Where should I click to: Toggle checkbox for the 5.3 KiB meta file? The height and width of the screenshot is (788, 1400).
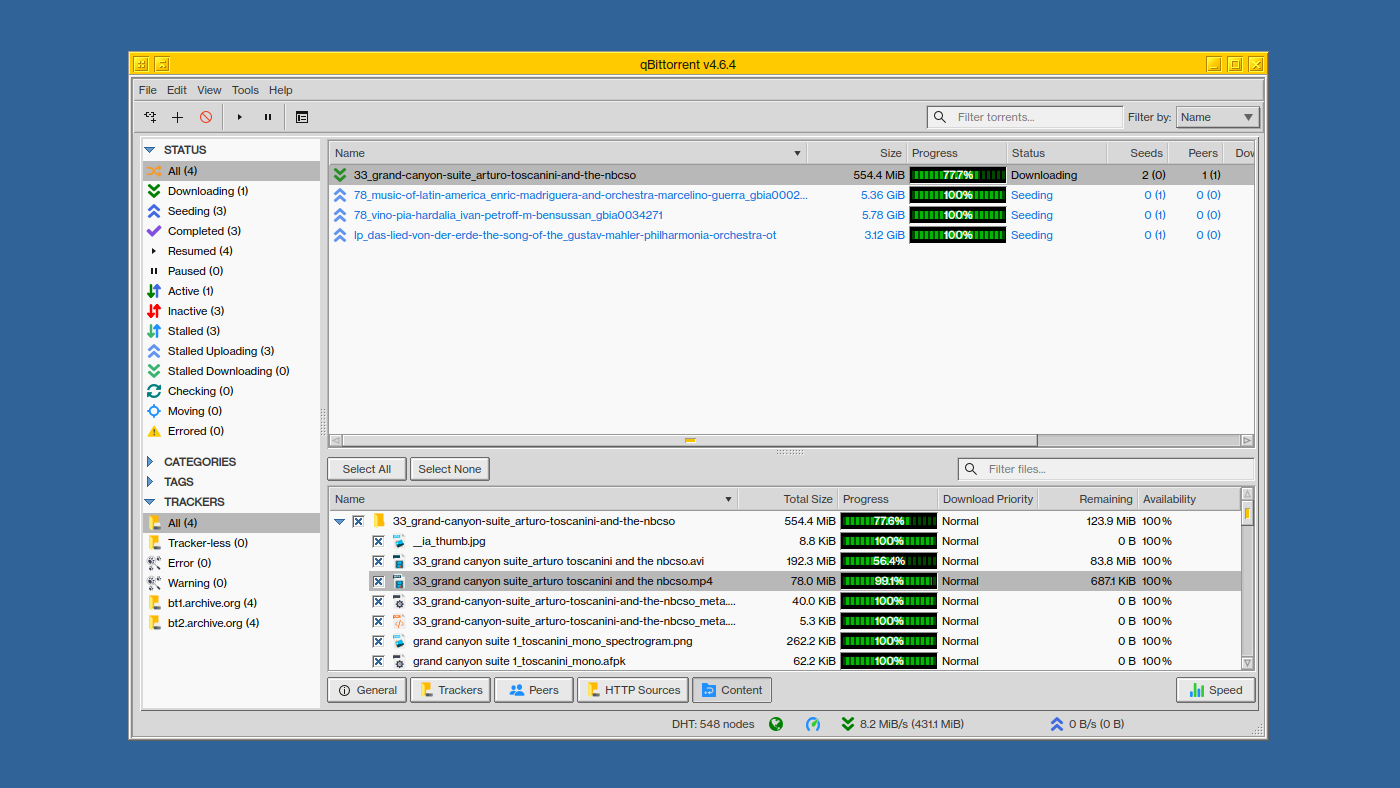coord(378,621)
